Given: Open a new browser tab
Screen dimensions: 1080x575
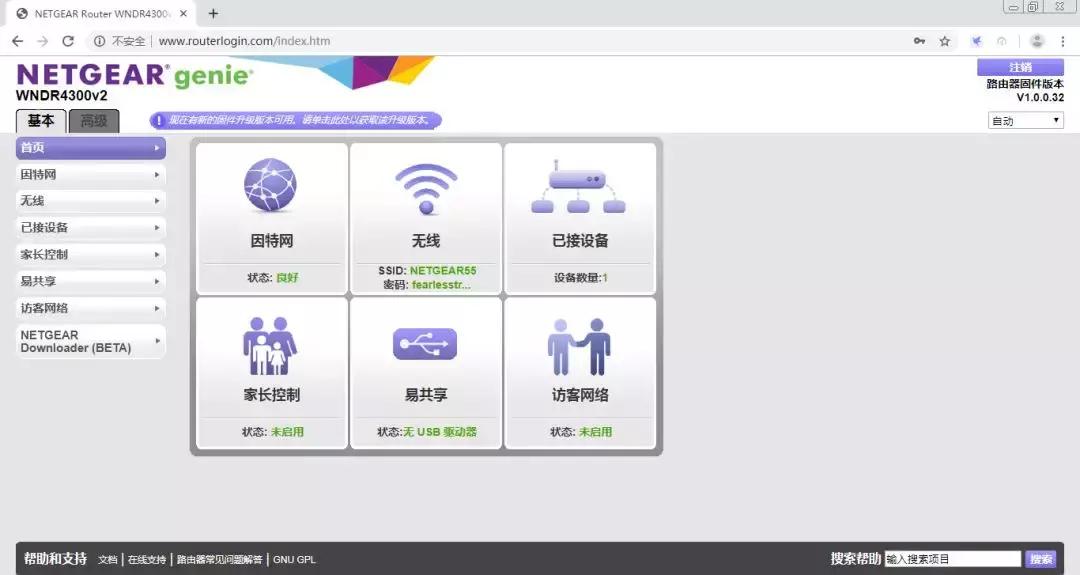Looking at the screenshot, I should [x=214, y=13].
